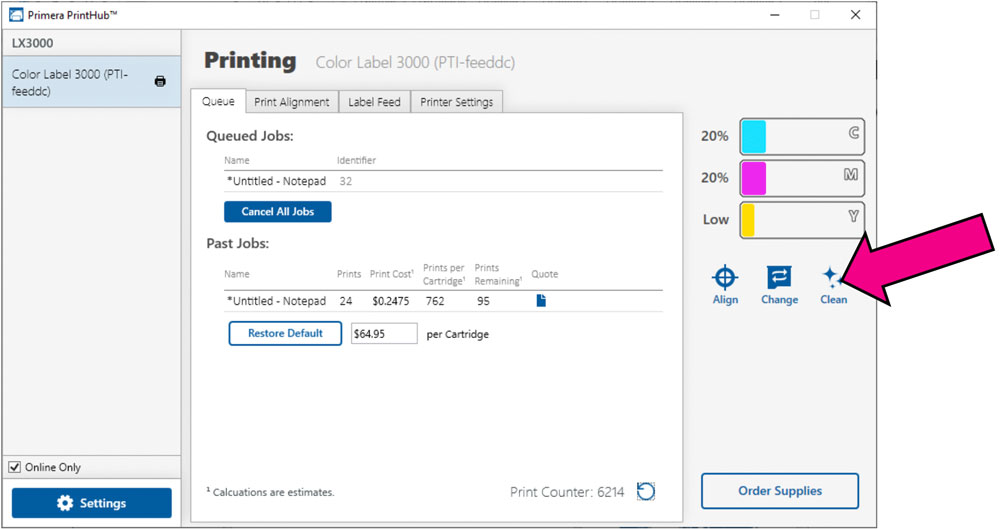The width and height of the screenshot is (1000, 529).
Task: Click the Order Supplies button
Action: pos(780,491)
